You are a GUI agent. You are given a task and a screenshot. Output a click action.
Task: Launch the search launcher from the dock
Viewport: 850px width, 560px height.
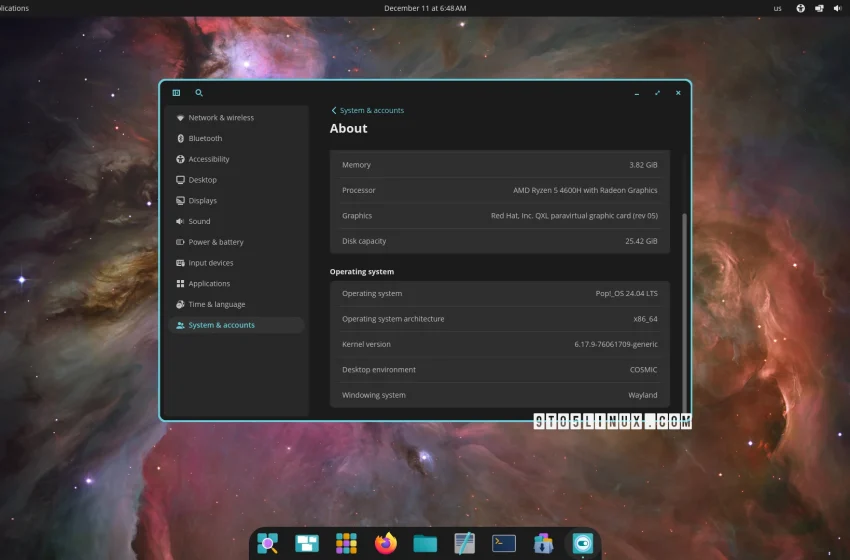click(268, 543)
